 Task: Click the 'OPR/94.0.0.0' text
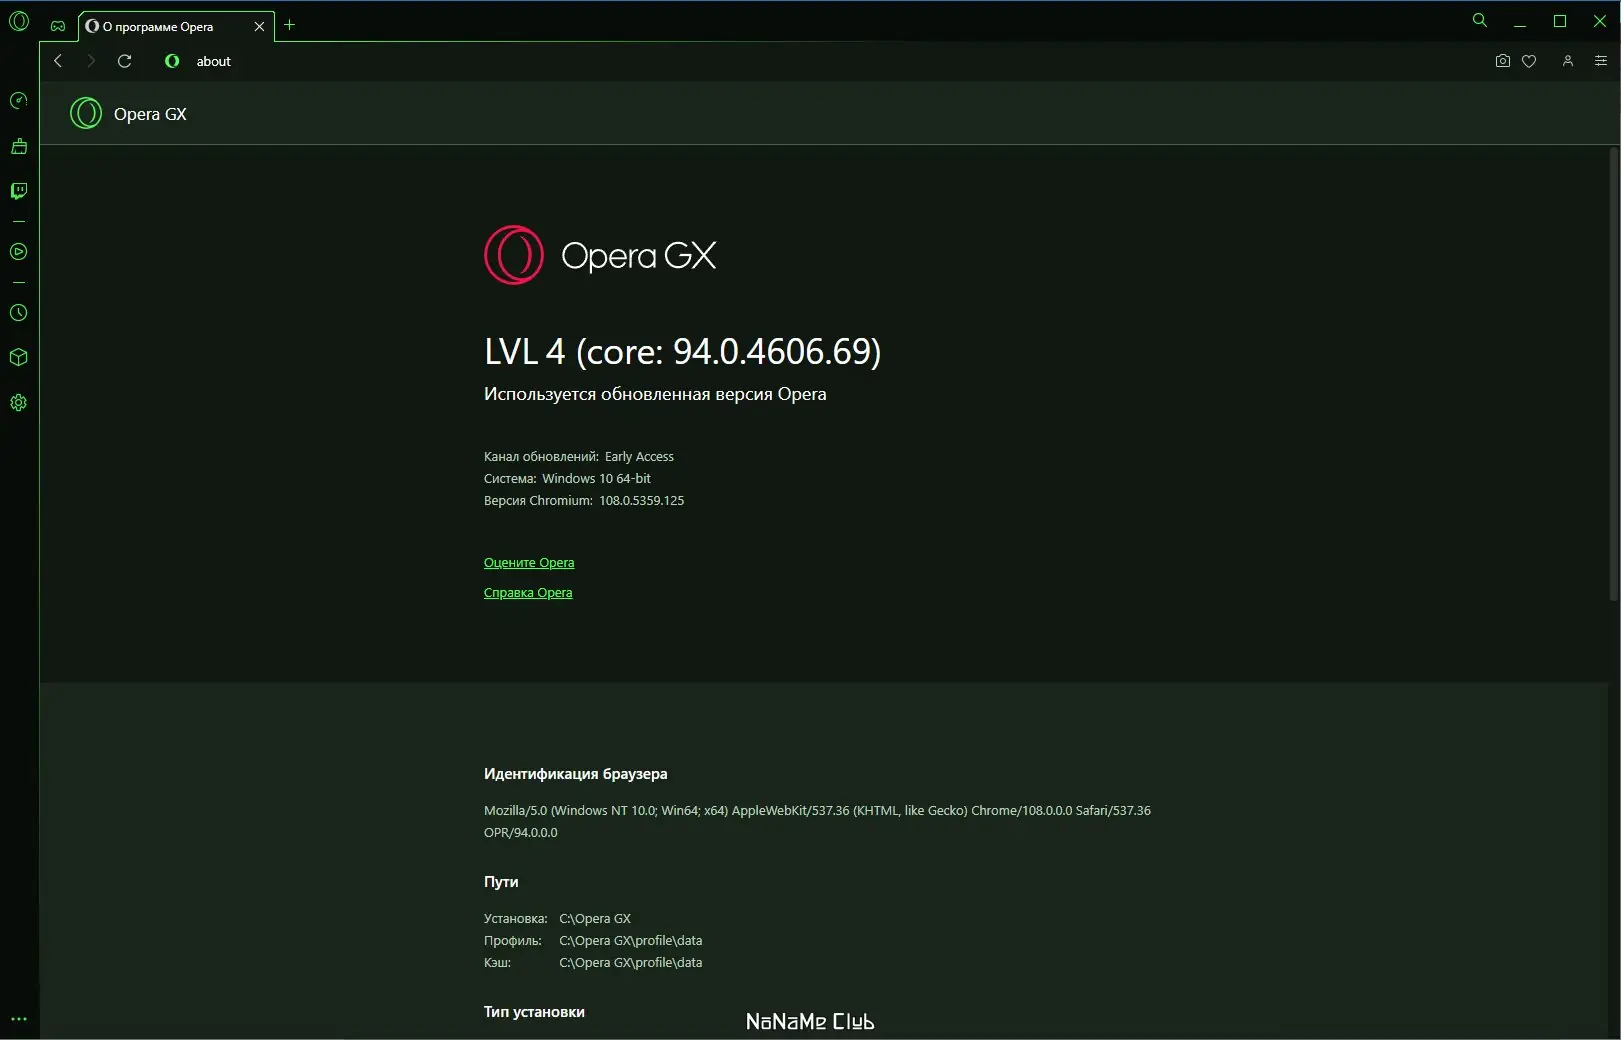[521, 833]
